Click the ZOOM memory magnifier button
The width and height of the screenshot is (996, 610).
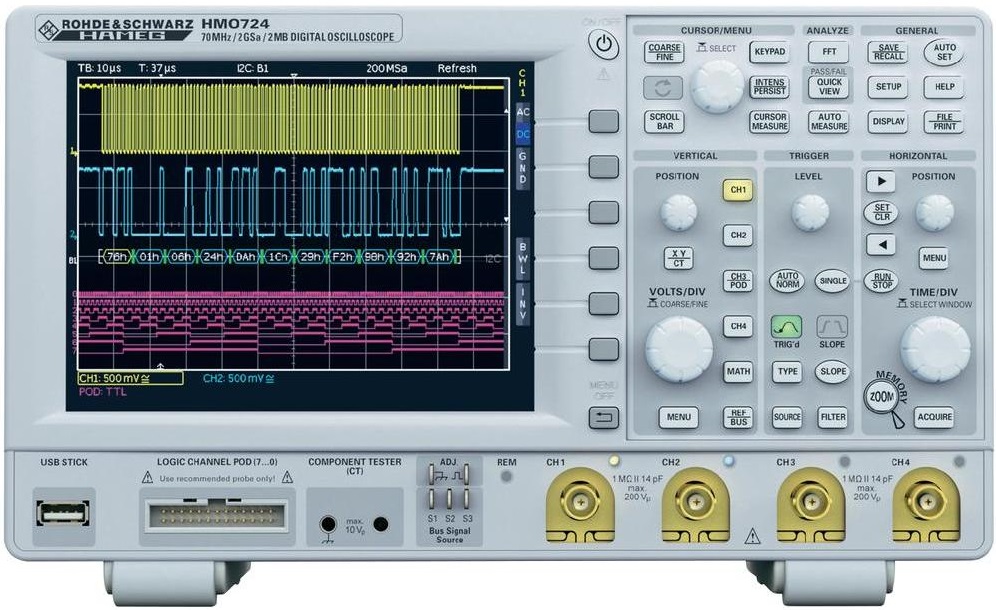click(881, 397)
